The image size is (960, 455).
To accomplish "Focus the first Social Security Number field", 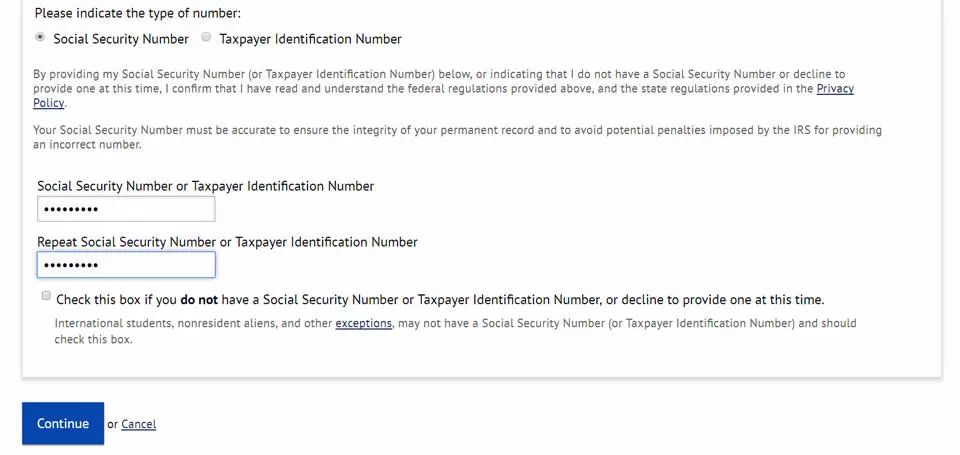I will coord(126,209).
